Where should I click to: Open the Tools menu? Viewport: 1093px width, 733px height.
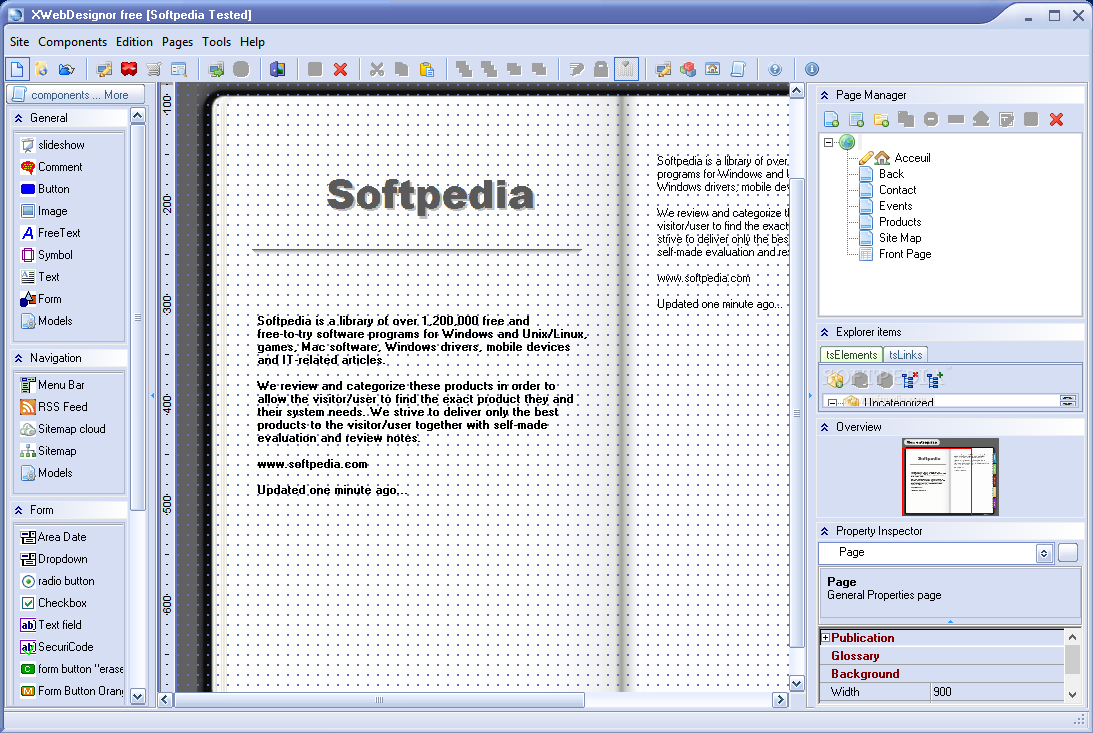tap(216, 42)
